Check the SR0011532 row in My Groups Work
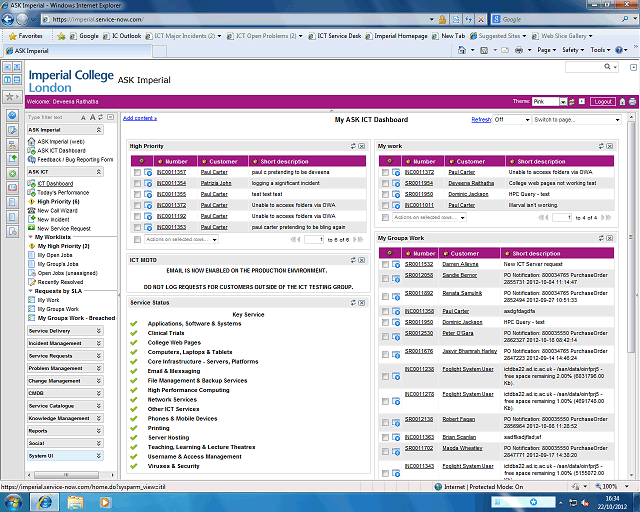This screenshot has height=512, width=640. coord(385,264)
